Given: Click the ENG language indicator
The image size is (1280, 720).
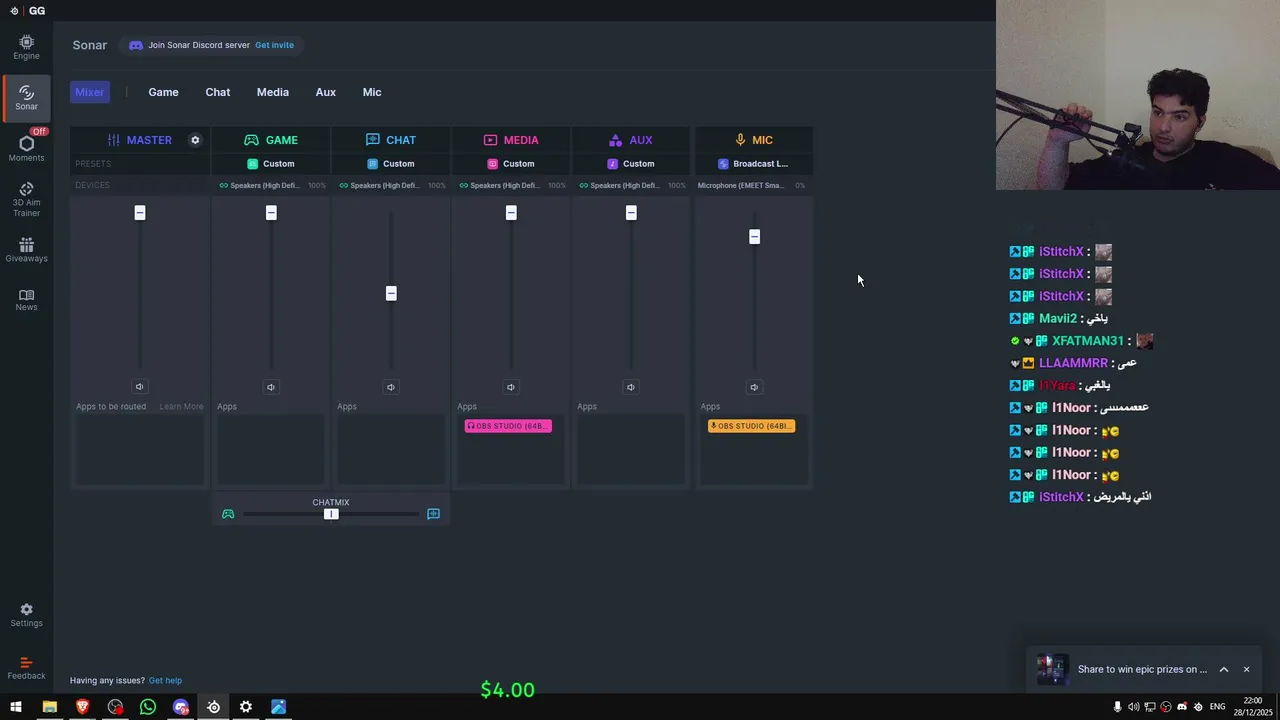Looking at the screenshot, I should tap(1217, 707).
